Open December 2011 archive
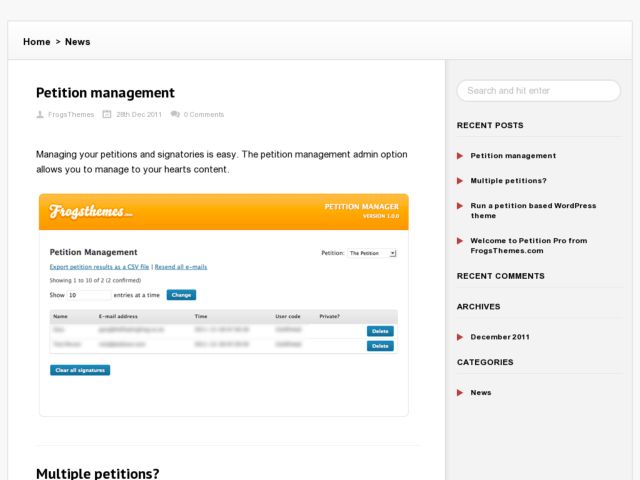The height and width of the screenshot is (480, 640). [500, 337]
